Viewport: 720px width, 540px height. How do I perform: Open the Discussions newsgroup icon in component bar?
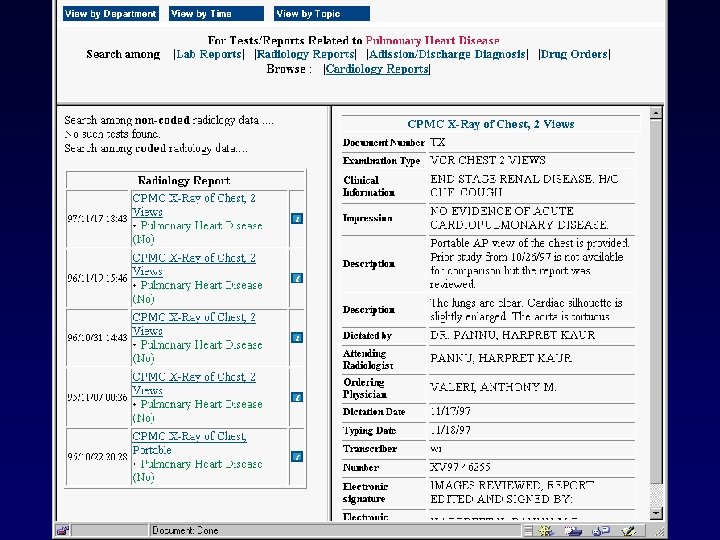601,531
